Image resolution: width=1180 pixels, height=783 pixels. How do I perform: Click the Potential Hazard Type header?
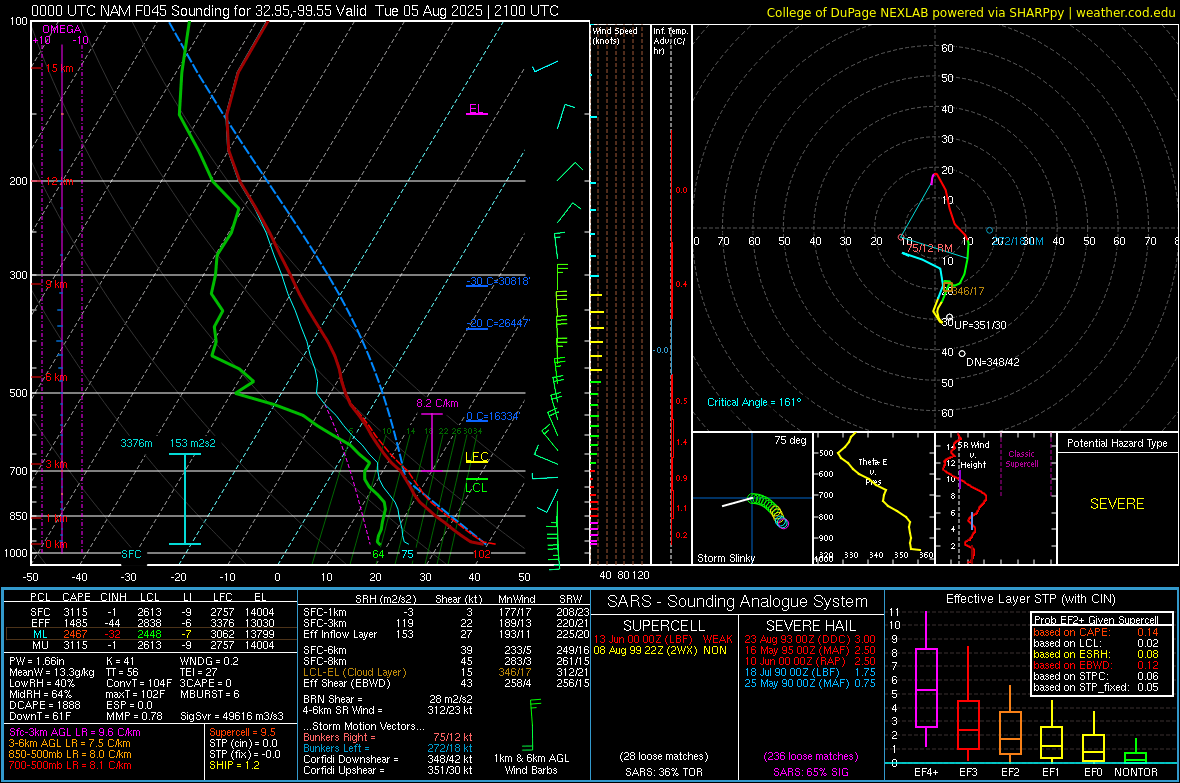pyautogui.click(x=1117, y=443)
